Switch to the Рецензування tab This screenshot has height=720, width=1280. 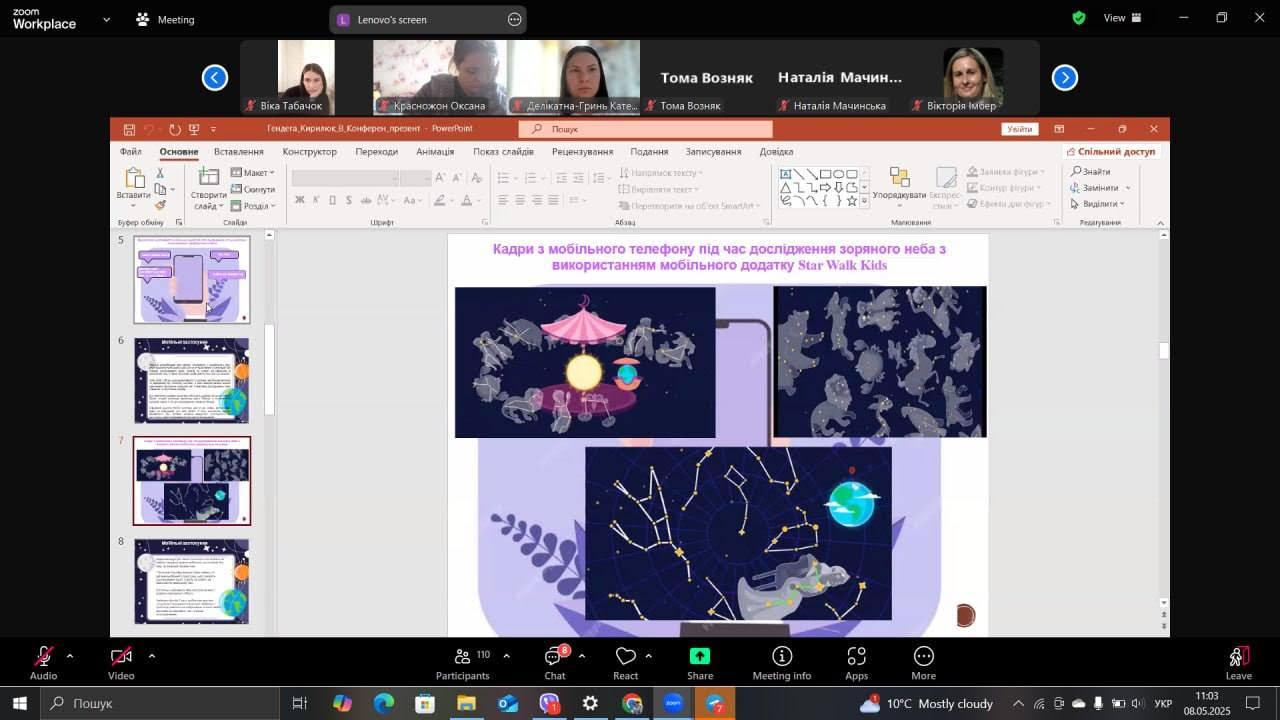click(582, 152)
